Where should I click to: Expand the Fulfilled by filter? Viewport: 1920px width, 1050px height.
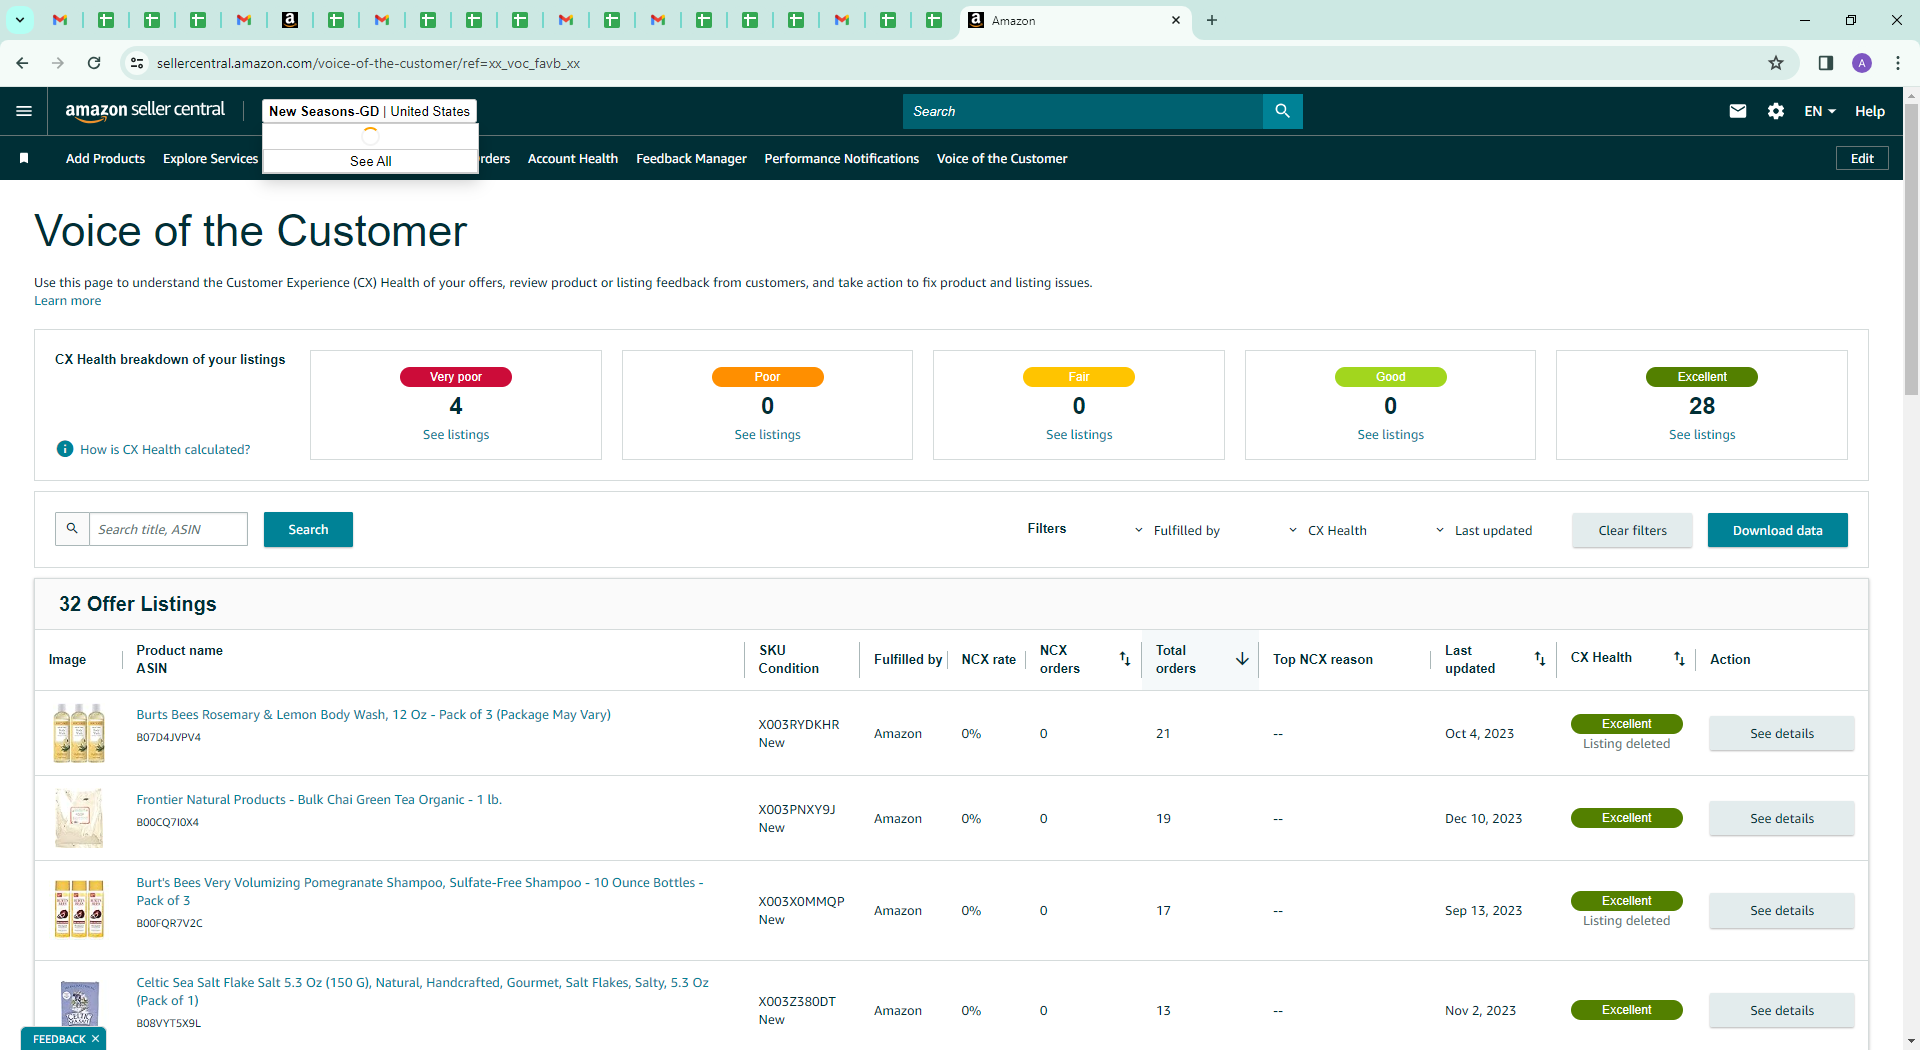pyautogui.click(x=1177, y=530)
